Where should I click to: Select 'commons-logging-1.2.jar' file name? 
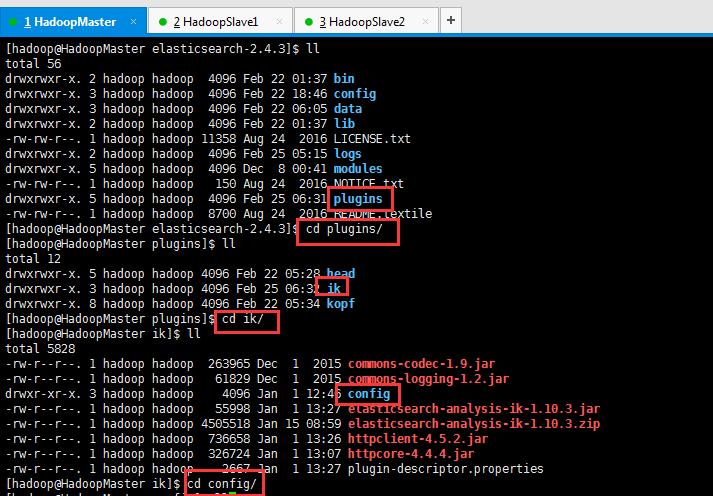point(428,379)
